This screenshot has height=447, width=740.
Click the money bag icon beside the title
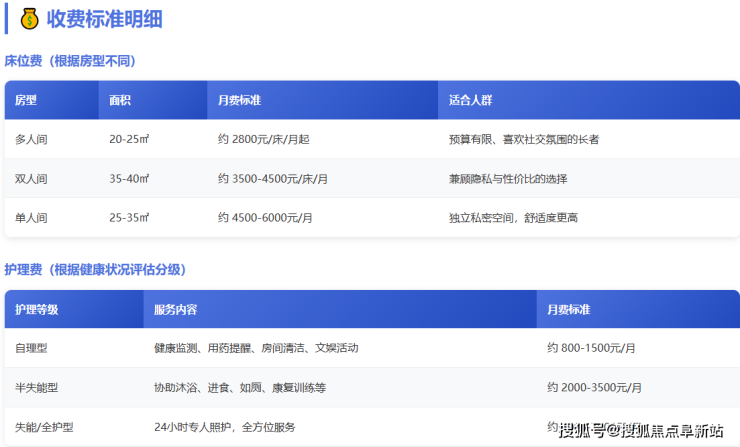[30, 19]
